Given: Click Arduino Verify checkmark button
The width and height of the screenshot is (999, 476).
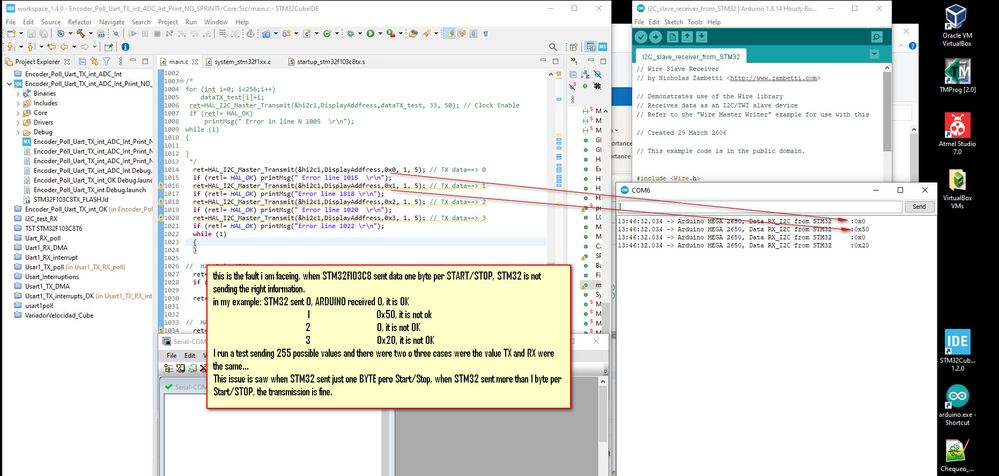Looking at the screenshot, I should (x=640, y=37).
